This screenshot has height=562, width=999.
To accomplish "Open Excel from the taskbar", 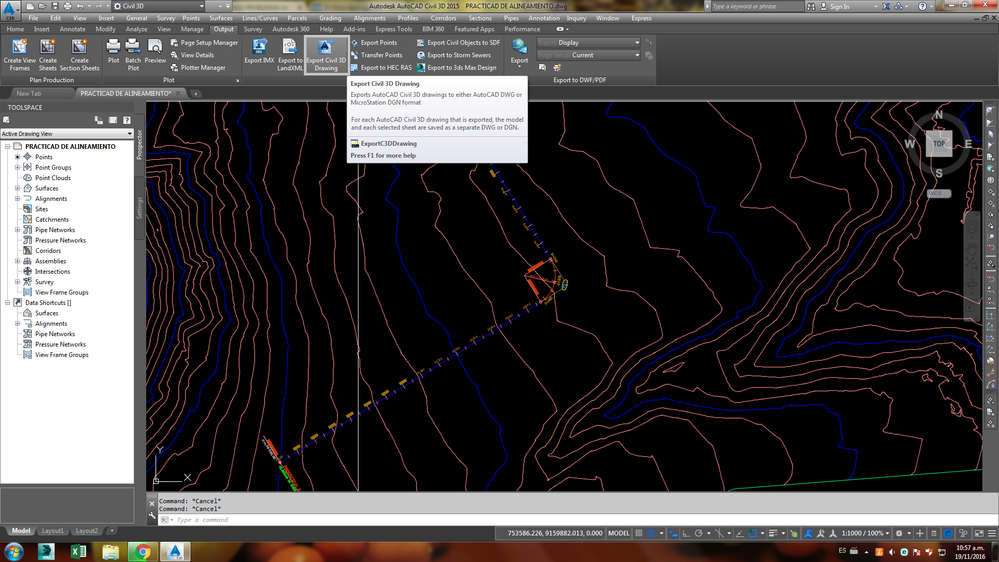I will tap(78, 552).
